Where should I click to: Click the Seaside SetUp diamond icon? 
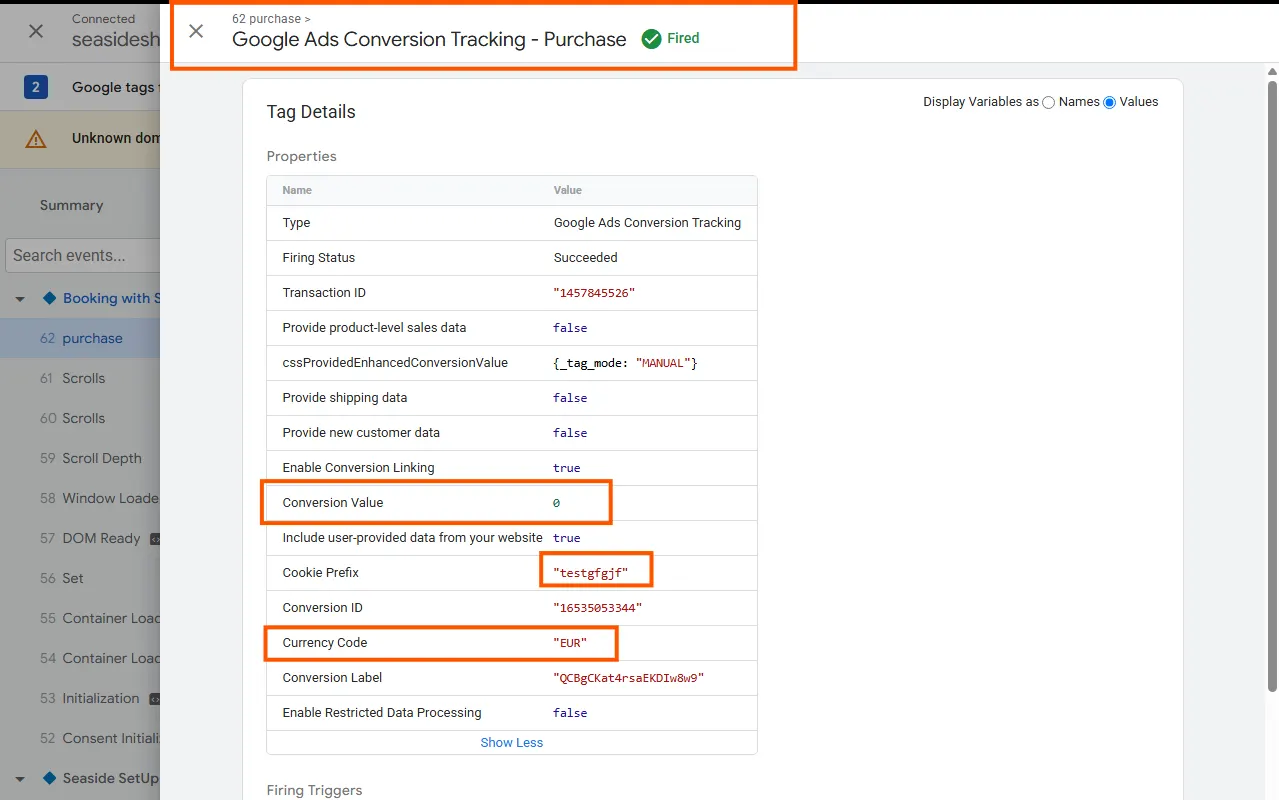[x=49, y=778]
